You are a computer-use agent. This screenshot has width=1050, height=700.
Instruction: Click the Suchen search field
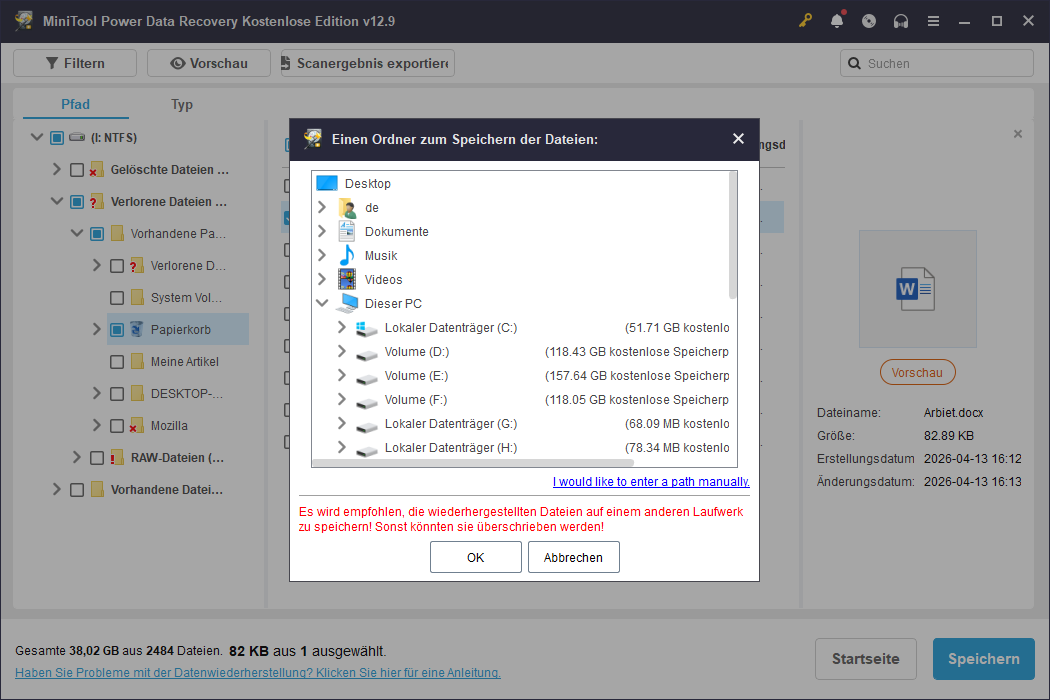937,63
